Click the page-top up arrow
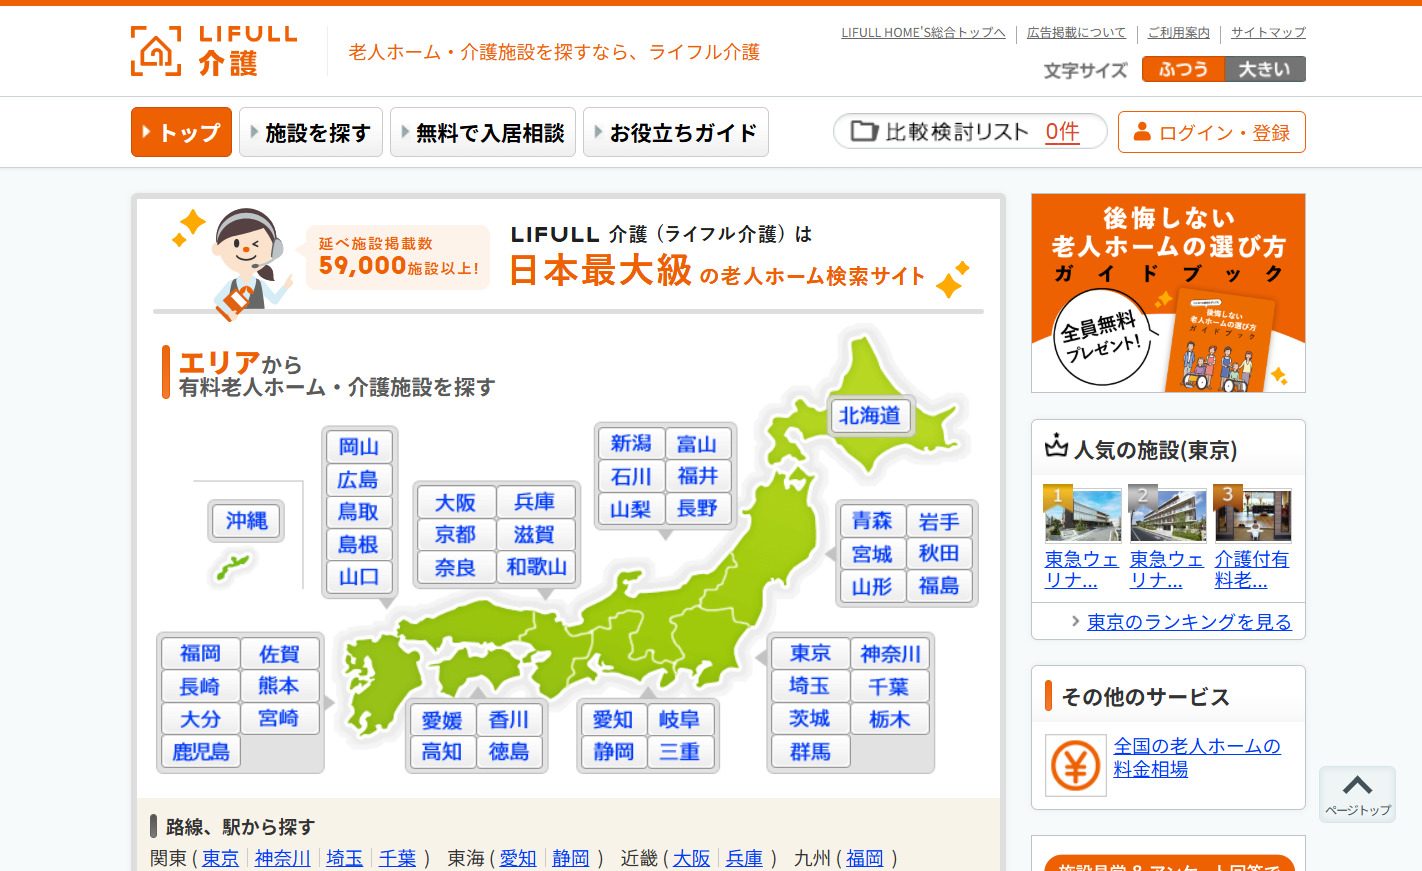 [1357, 785]
